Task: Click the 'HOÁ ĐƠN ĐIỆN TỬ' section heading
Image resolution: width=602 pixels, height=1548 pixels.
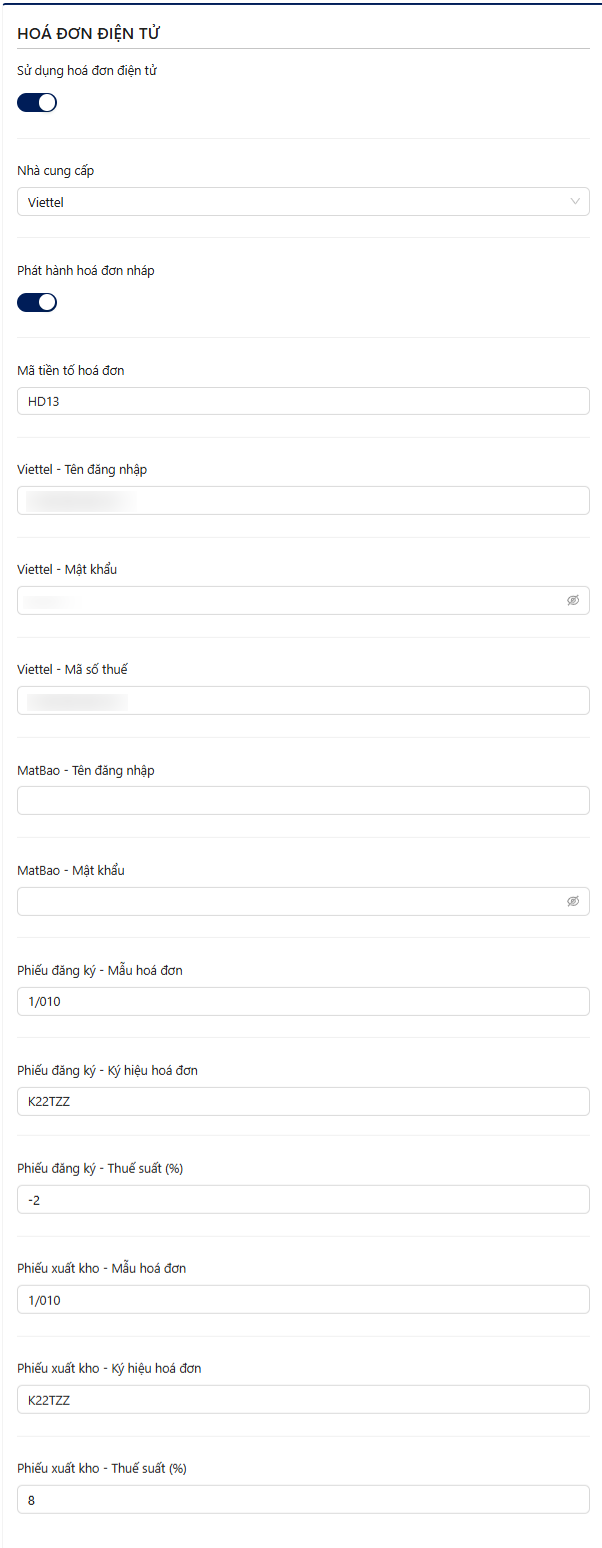Action: tap(89, 34)
